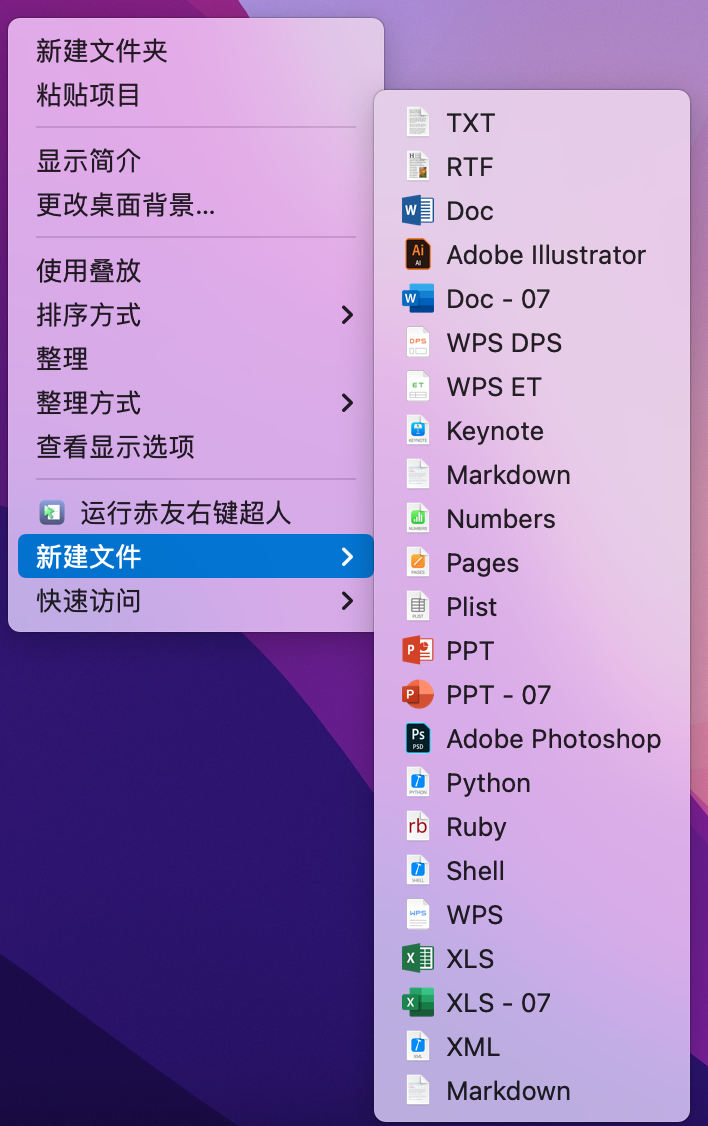Screen dimensions: 708x1126
Task: Choose 新建文件夹 from the context menu
Action: pos(102,51)
